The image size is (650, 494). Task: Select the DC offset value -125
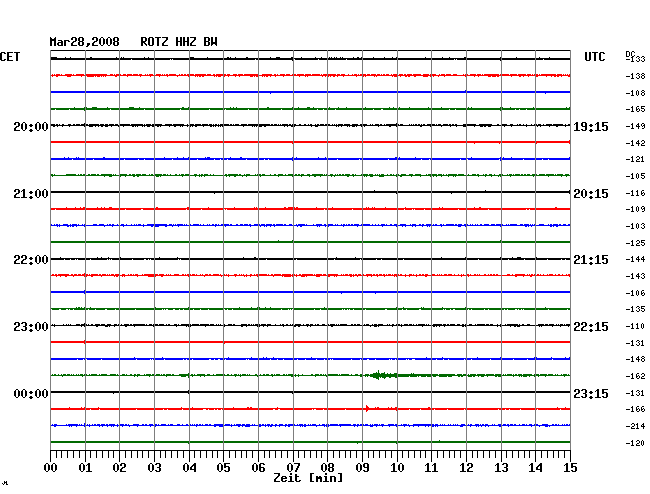[x=635, y=243]
